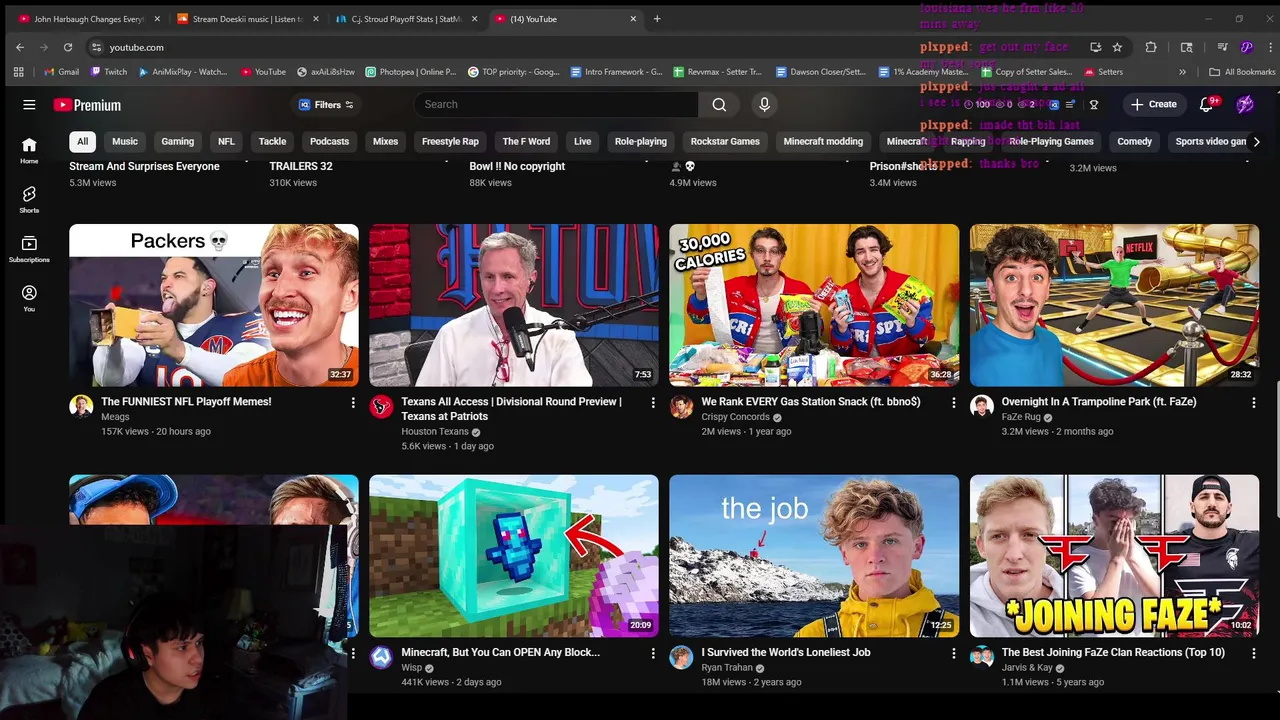This screenshot has height=720, width=1280.
Task: Open the Photopea bookmark
Action: pyautogui.click(x=411, y=72)
